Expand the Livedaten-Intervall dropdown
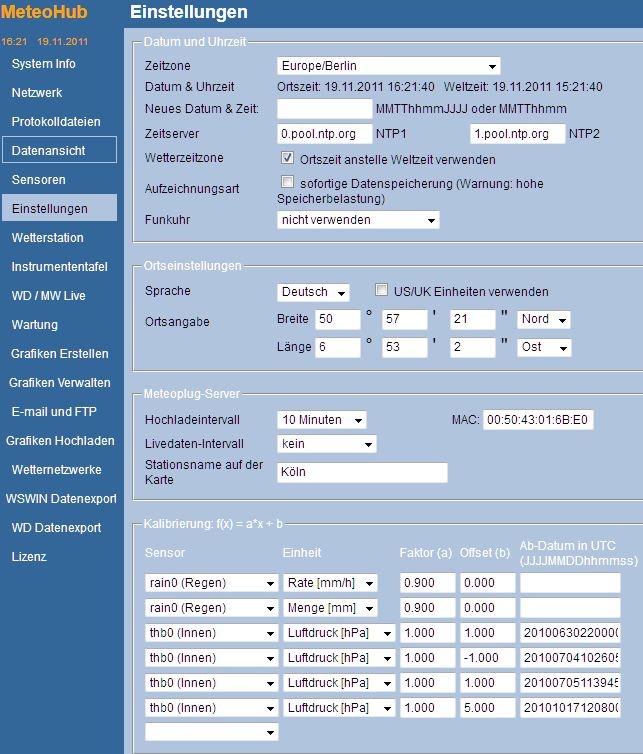 (x=326, y=444)
